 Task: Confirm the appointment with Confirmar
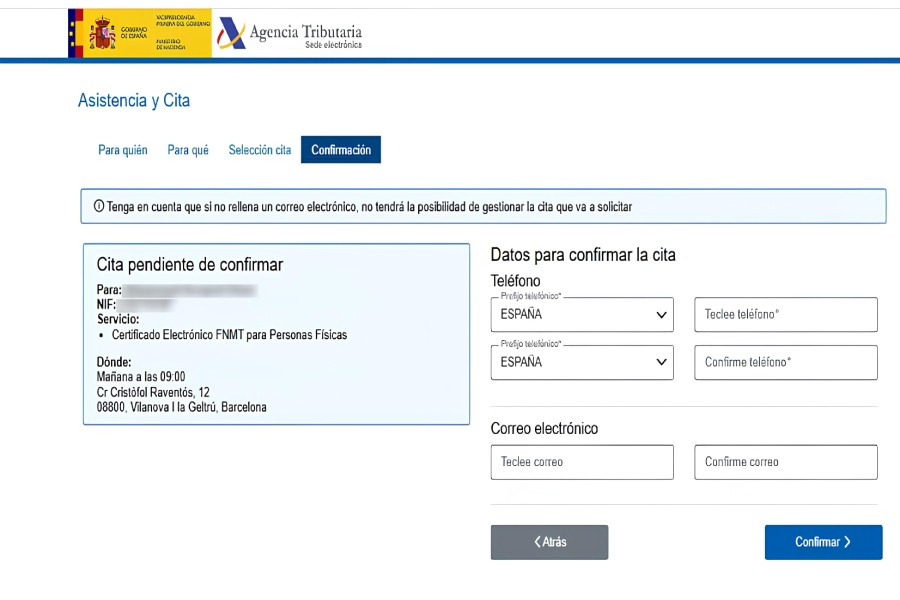824,542
